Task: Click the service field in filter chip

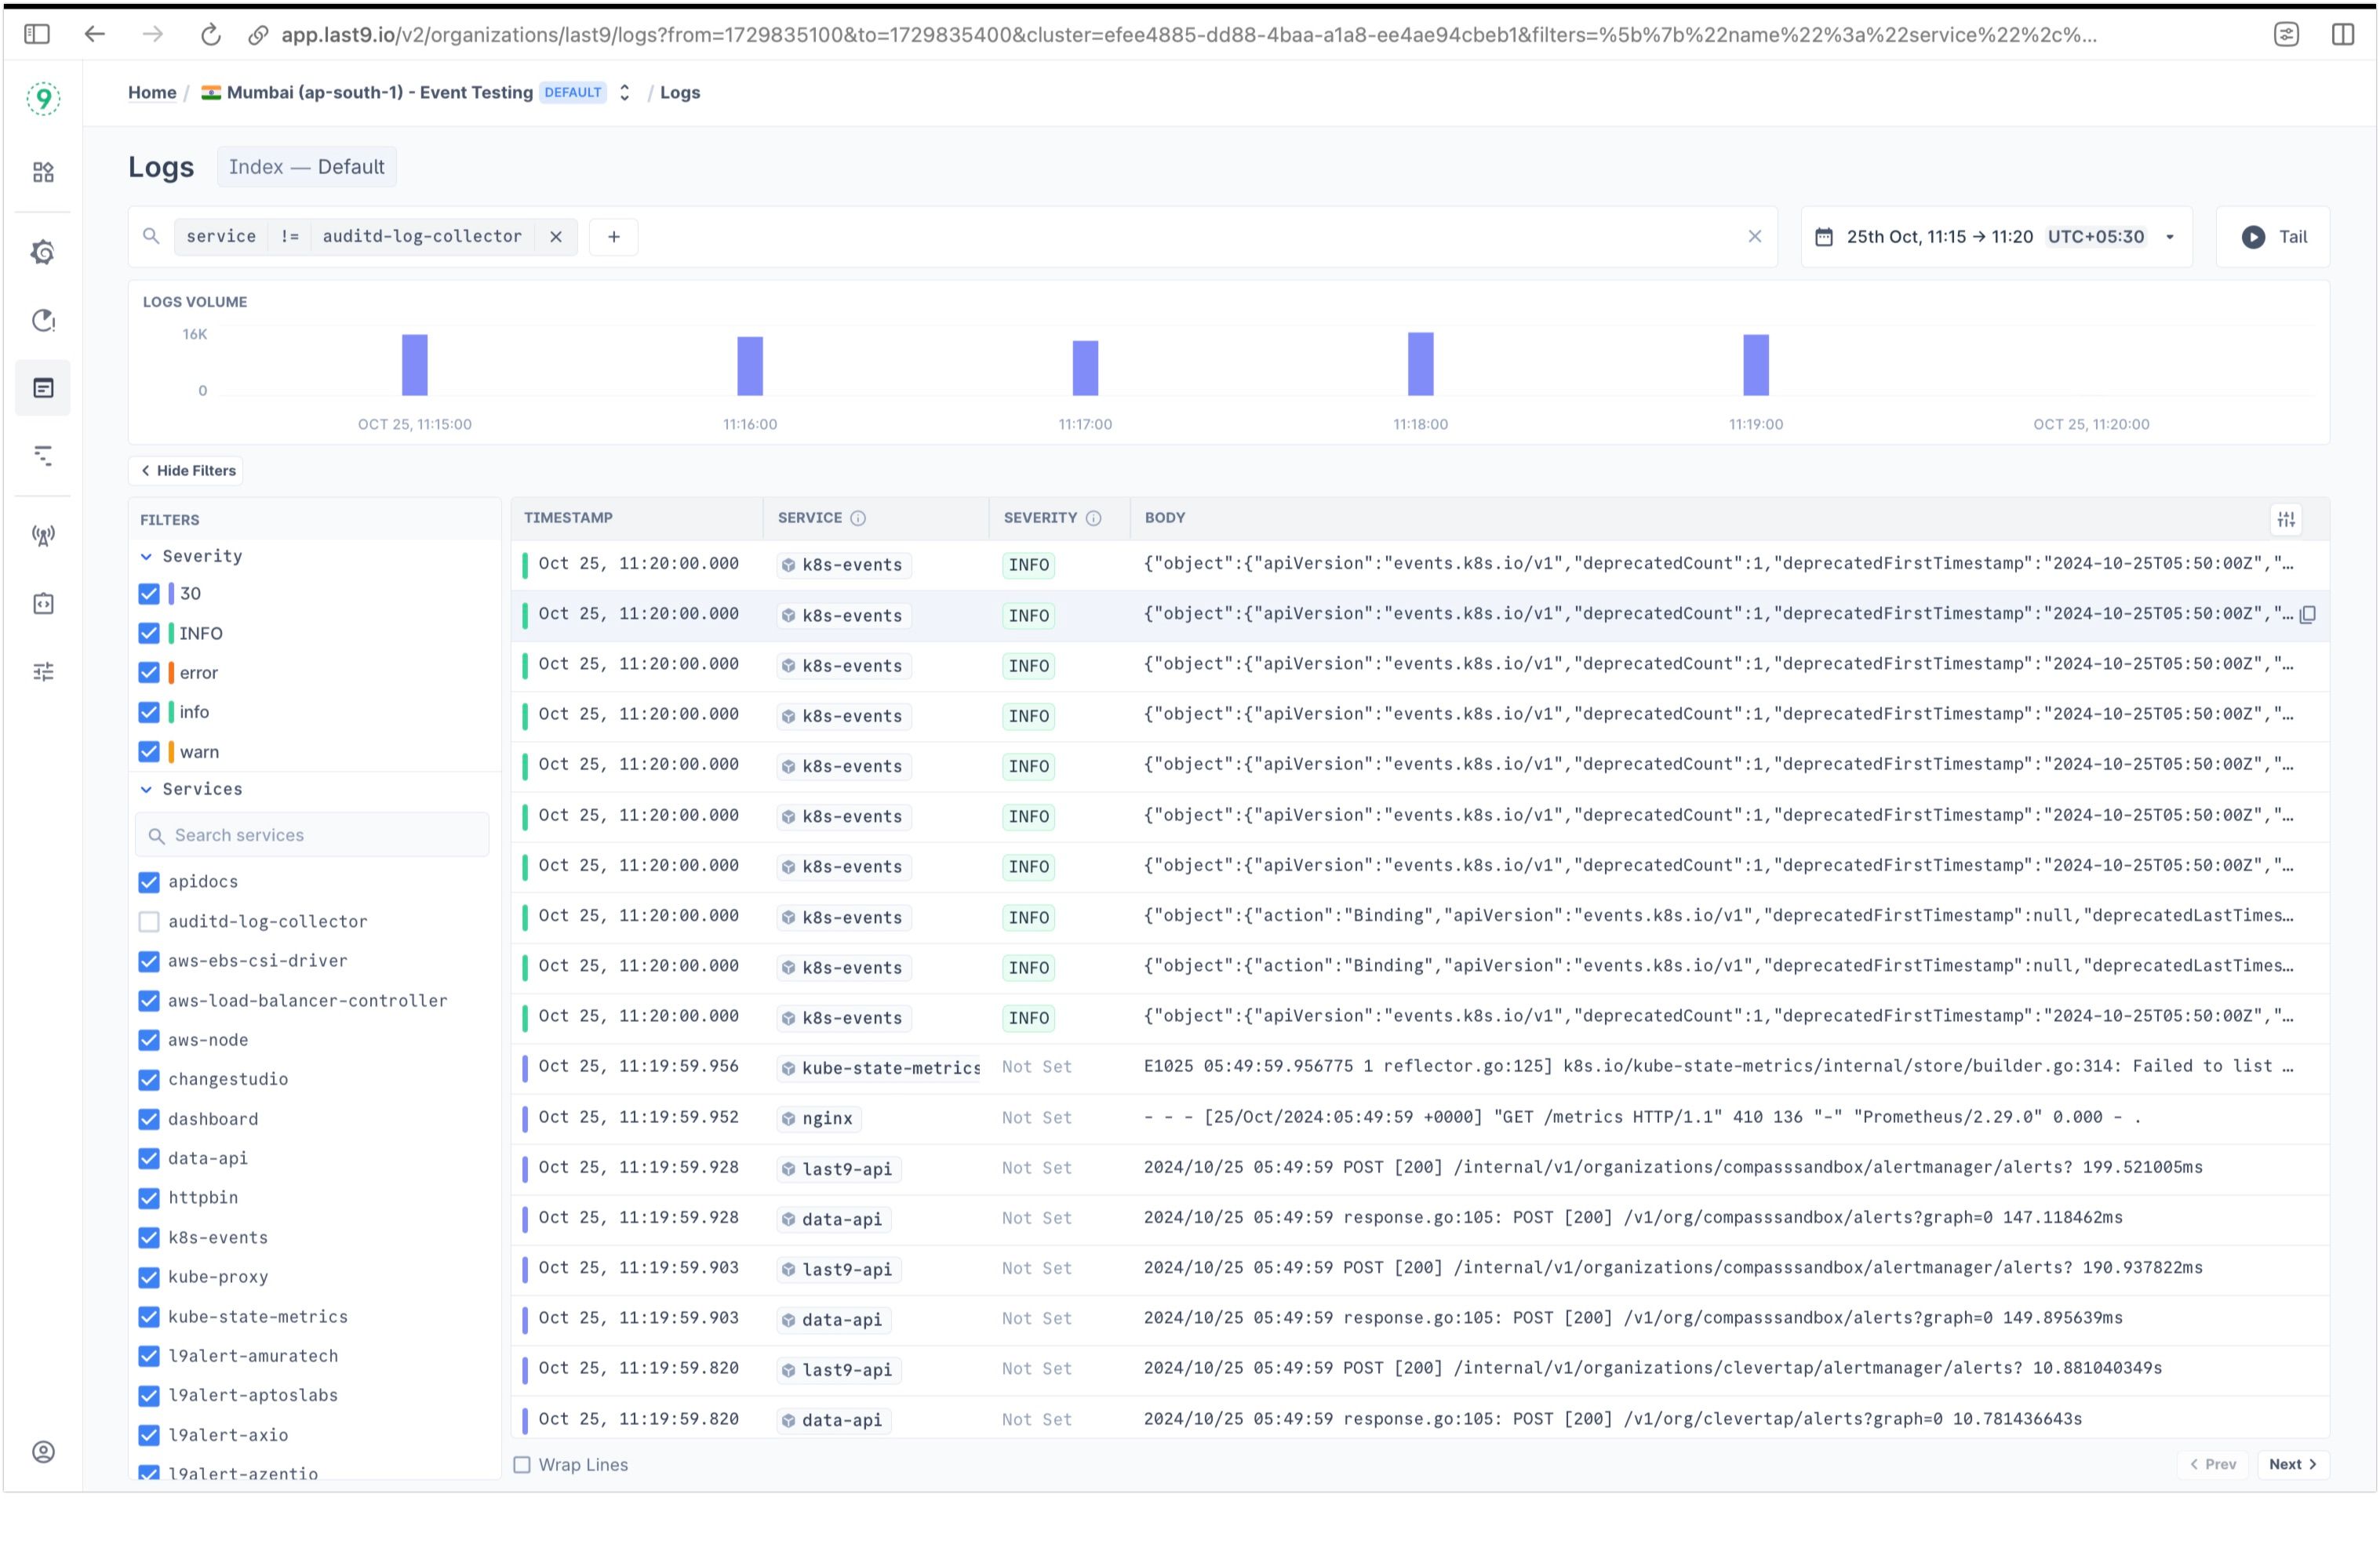Action: coord(221,237)
